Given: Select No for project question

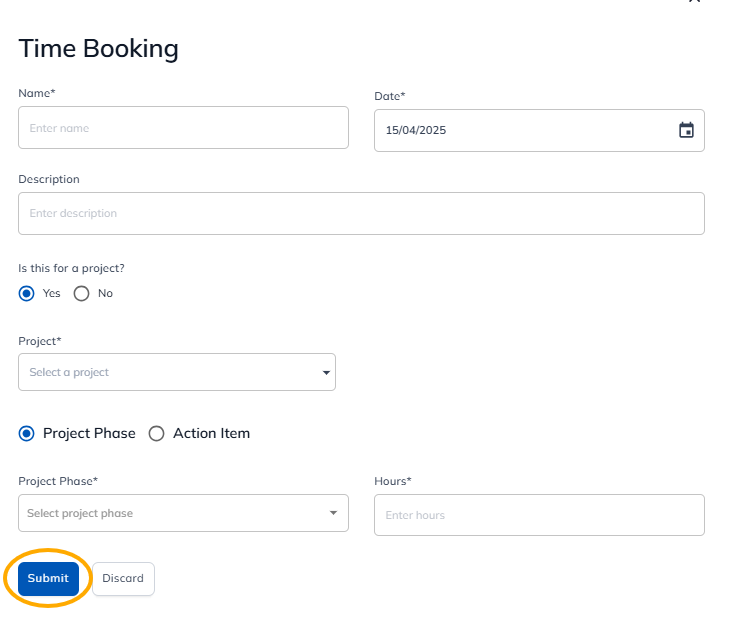Looking at the screenshot, I should (82, 294).
